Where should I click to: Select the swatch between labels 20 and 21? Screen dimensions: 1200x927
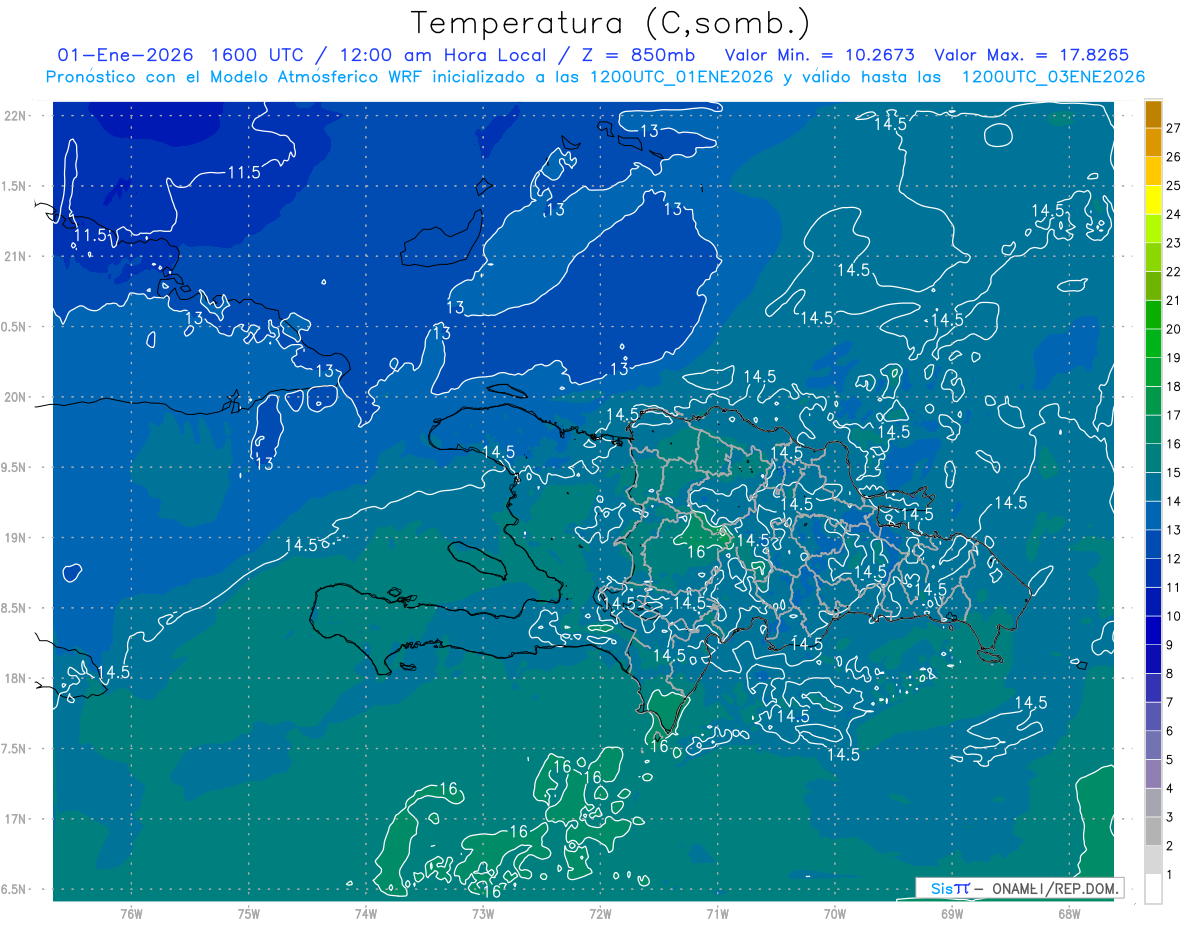pos(1153,314)
